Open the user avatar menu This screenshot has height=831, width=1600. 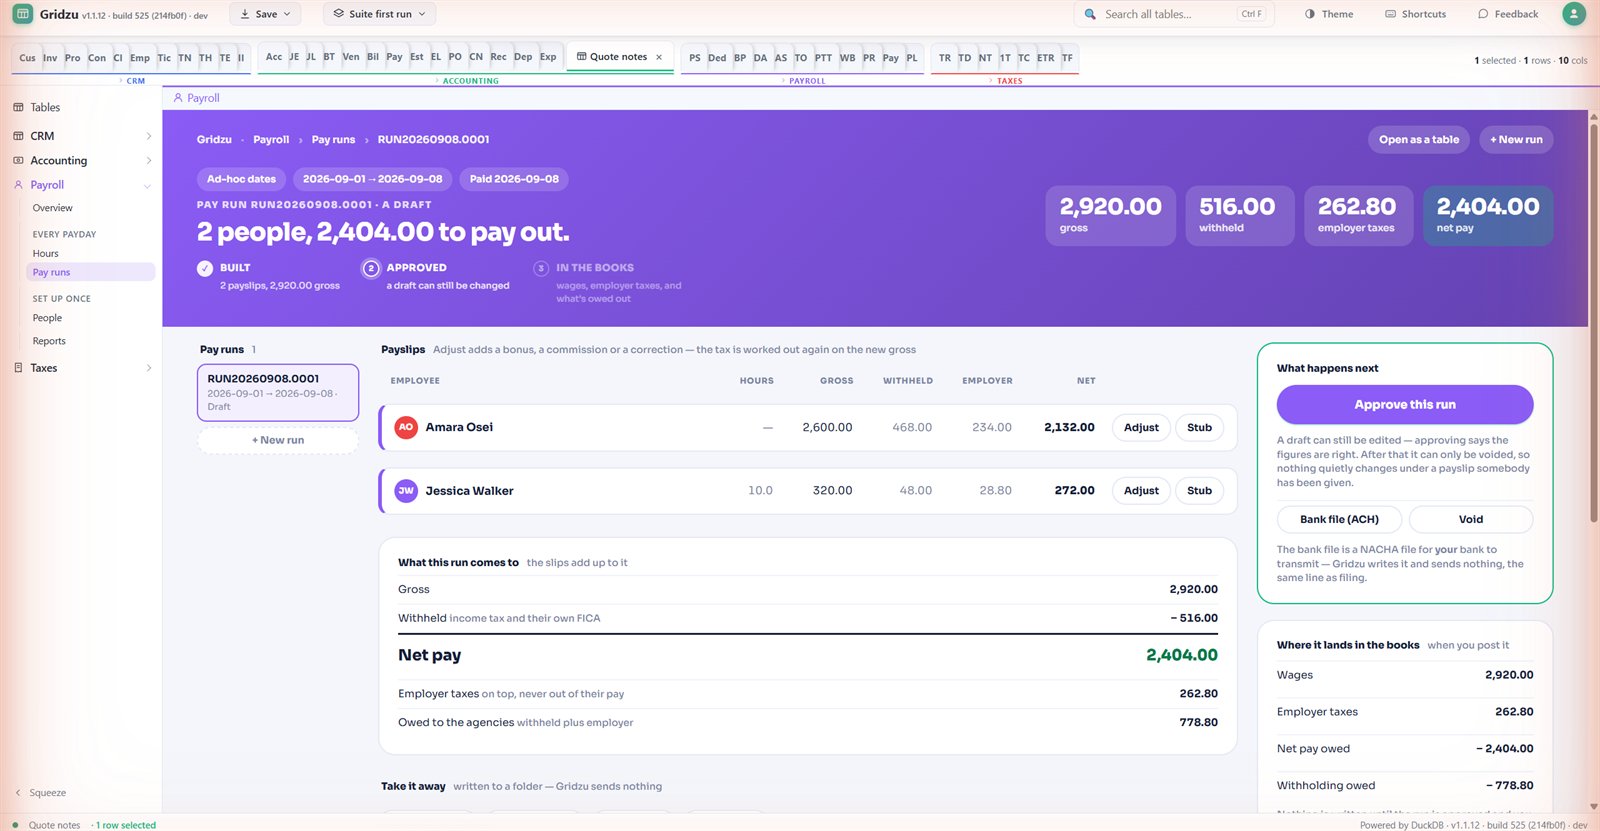click(x=1574, y=14)
